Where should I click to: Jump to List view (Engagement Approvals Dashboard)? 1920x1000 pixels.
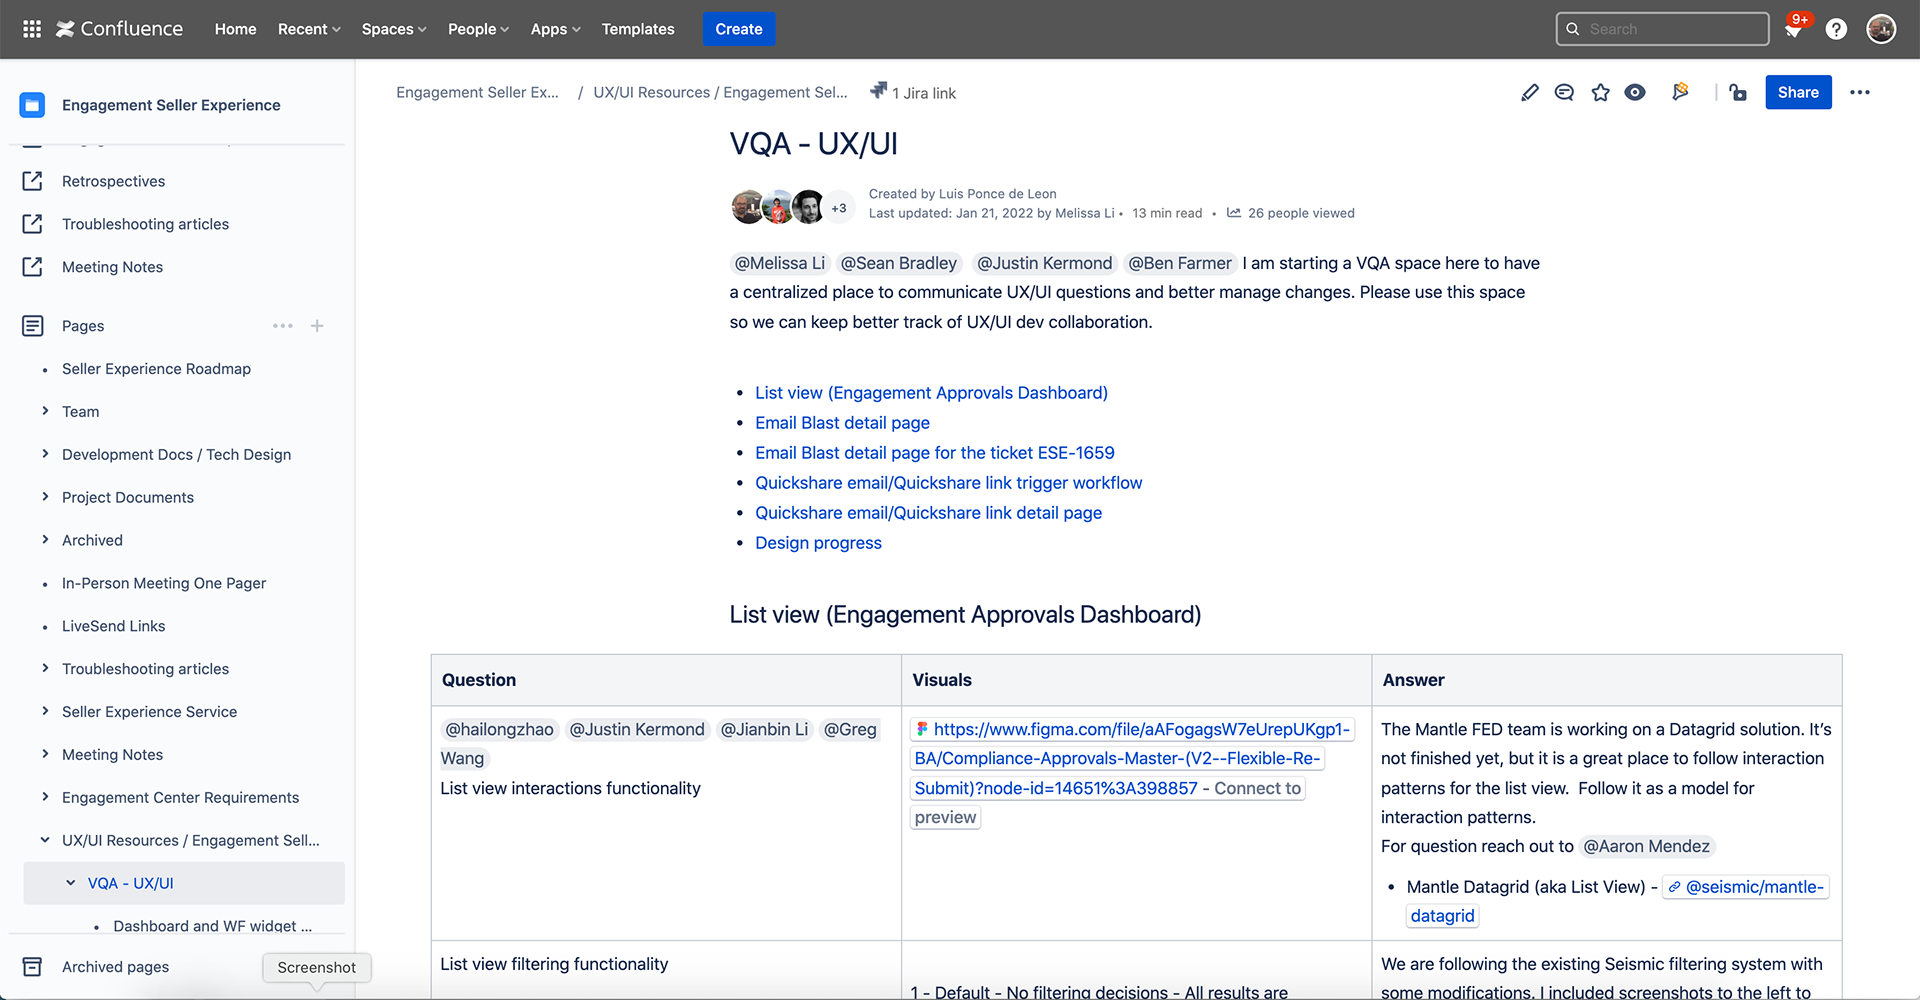tap(931, 393)
